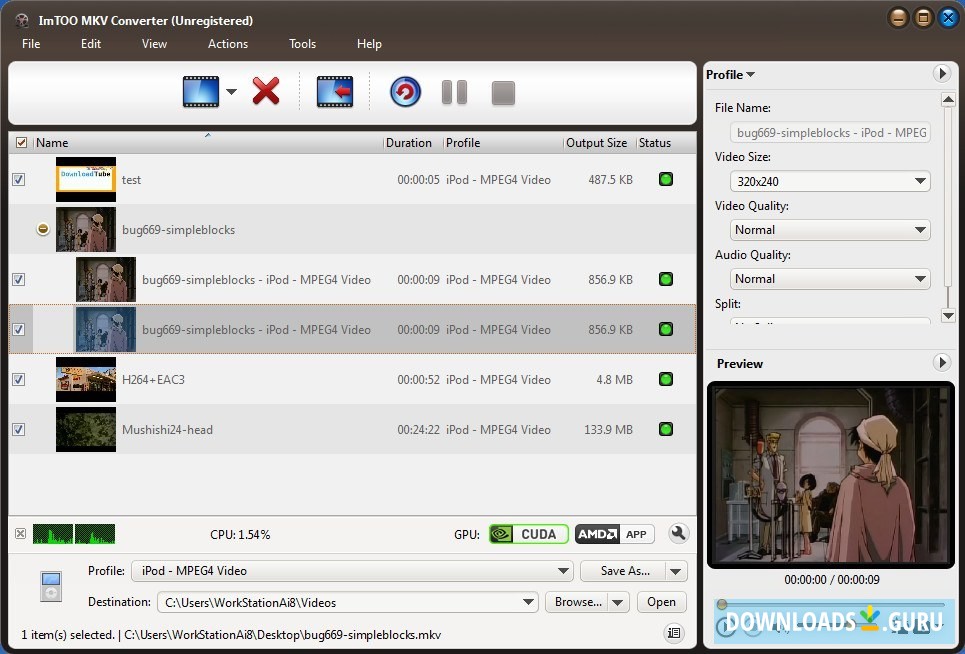Click the preview seek slider handle
The height and width of the screenshot is (654, 965).
(723, 604)
